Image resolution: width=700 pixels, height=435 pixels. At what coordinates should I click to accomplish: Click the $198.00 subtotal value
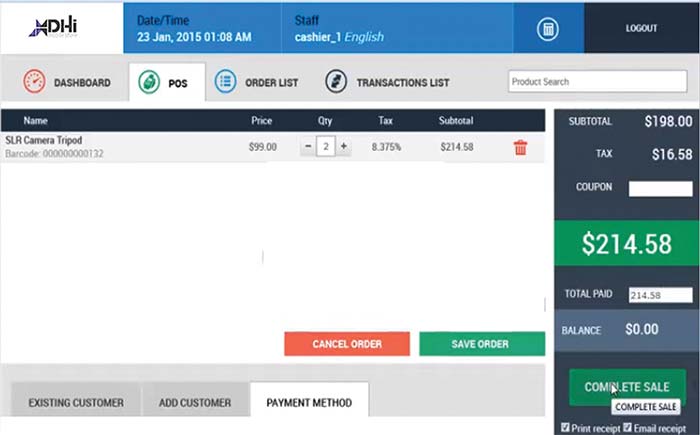point(668,121)
